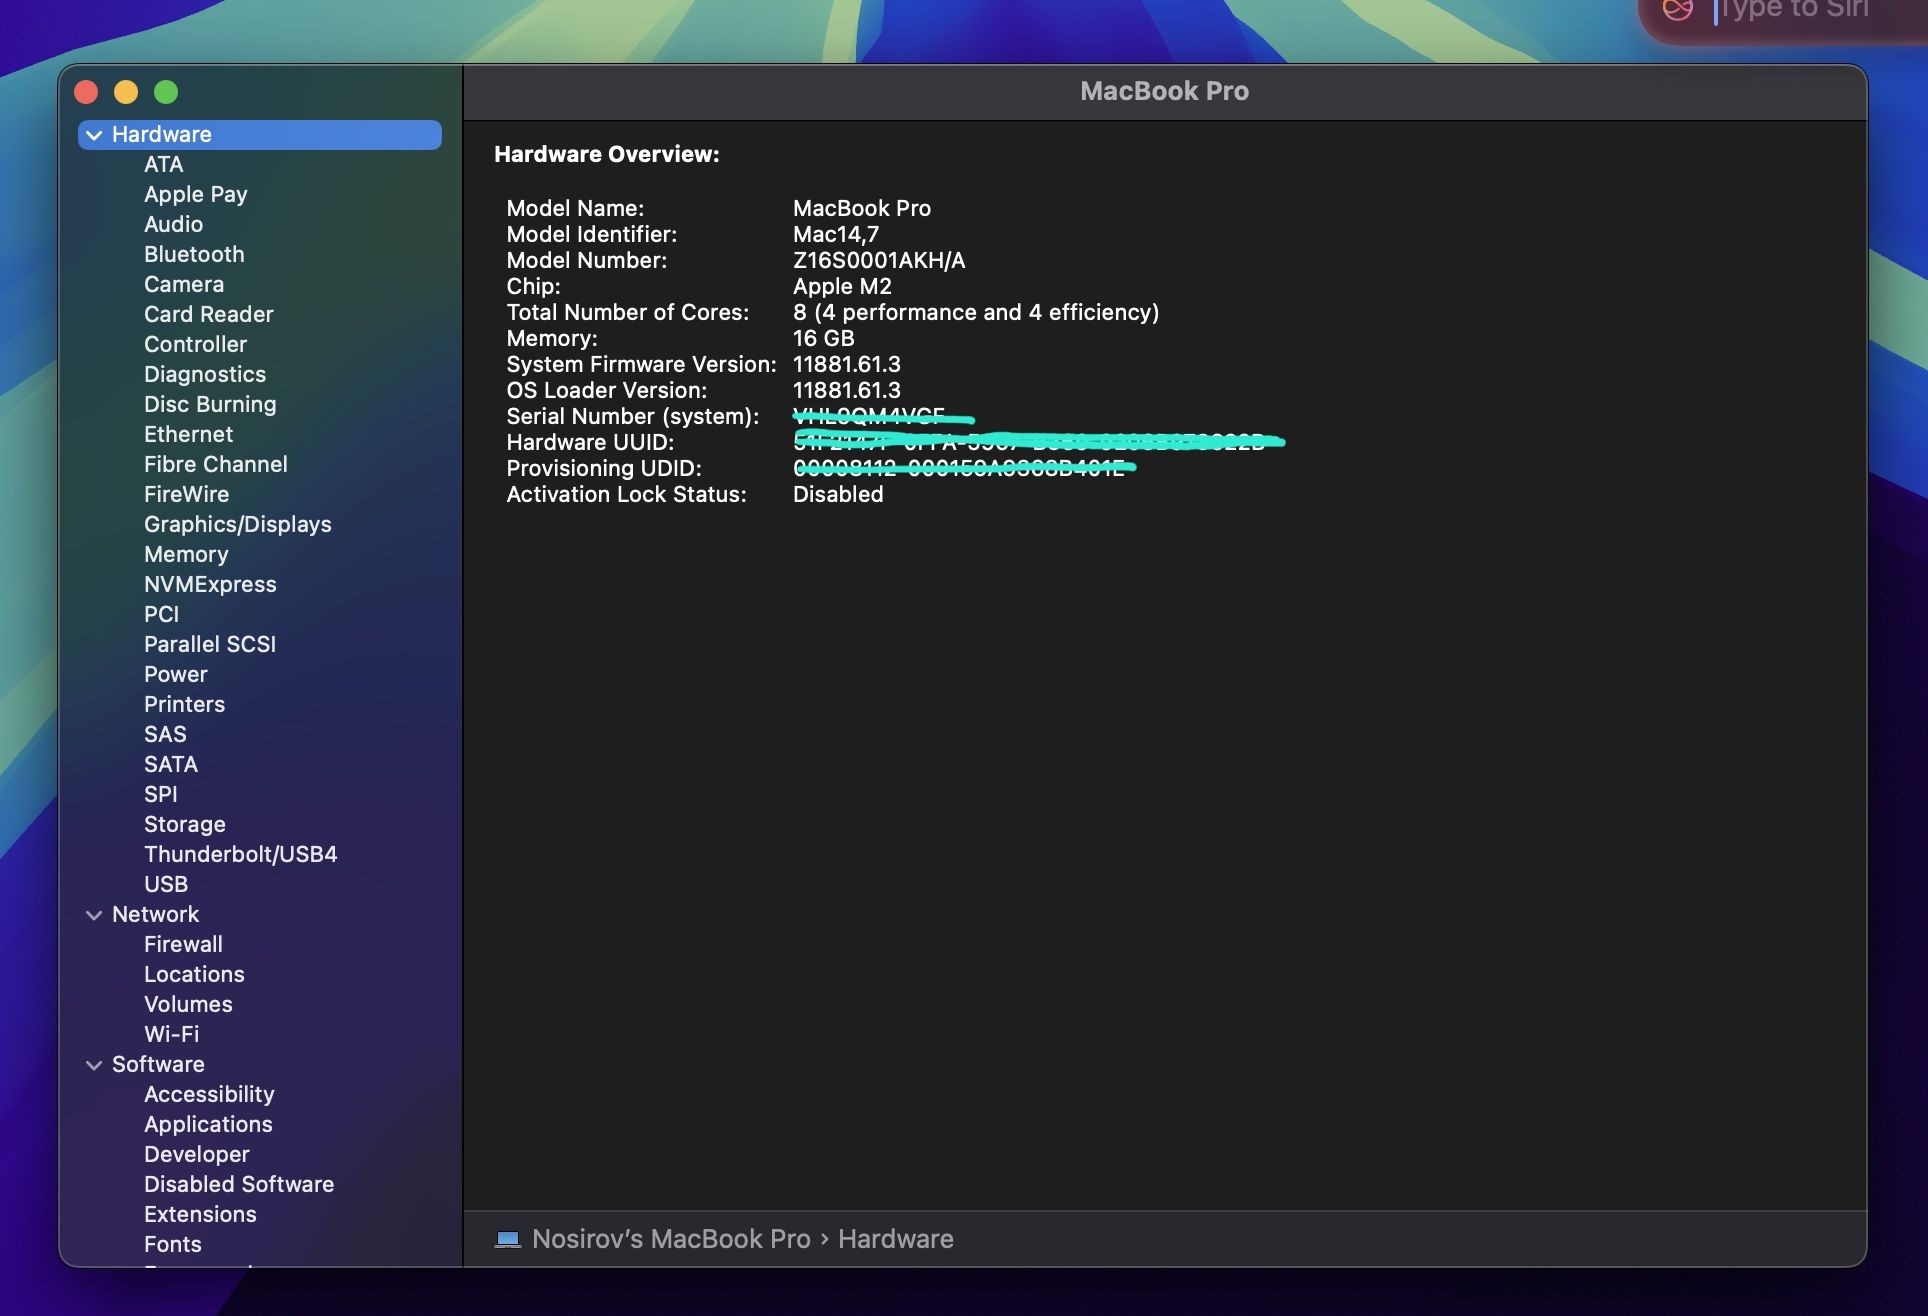
Task: Click Hardware in the bottom path bar
Action: (x=896, y=1240)
